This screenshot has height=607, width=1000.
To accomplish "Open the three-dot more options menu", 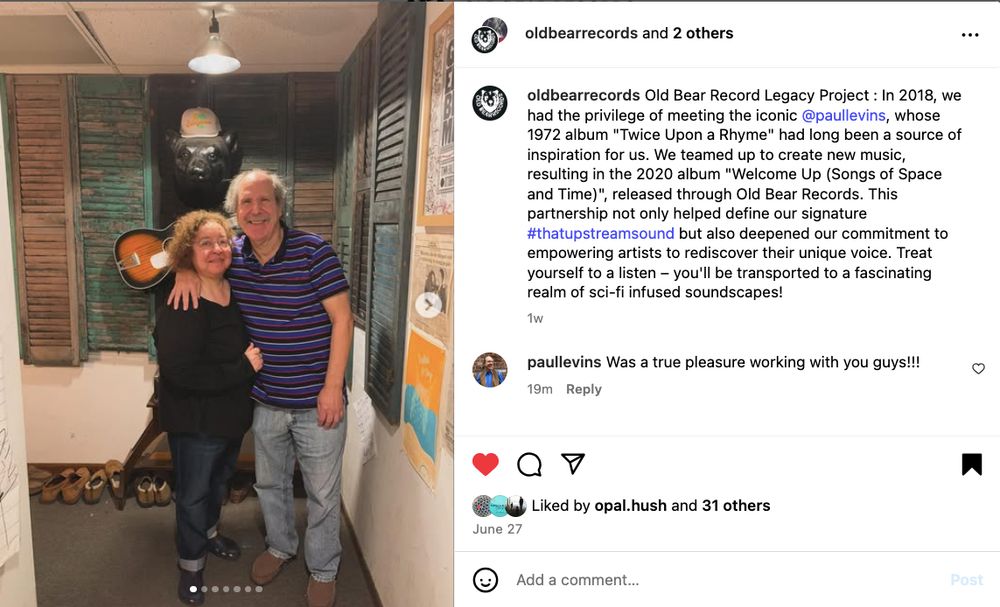I will [x=970, y=35].
